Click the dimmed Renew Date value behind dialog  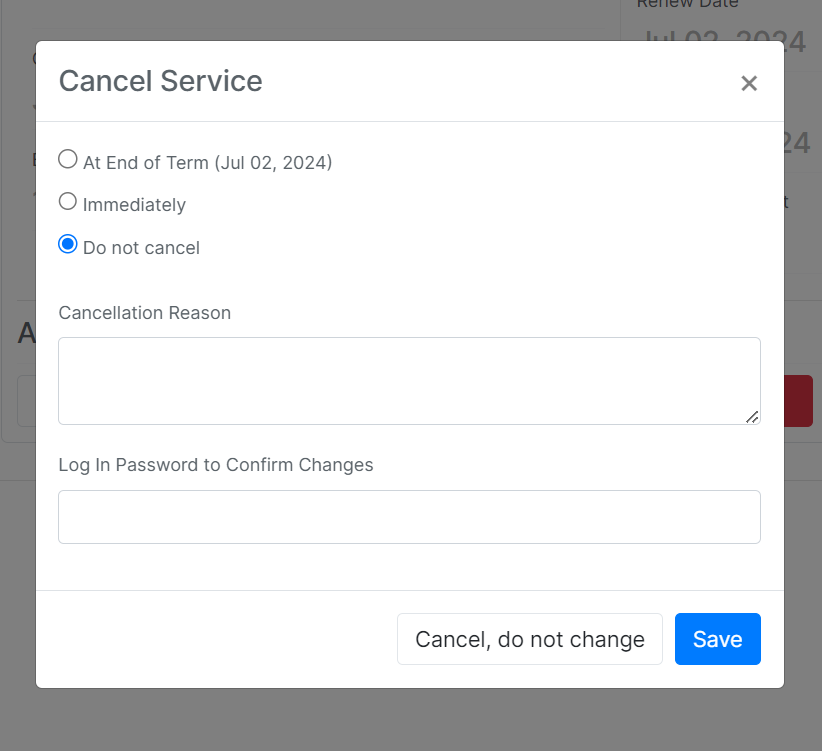(x=795, y=42)
